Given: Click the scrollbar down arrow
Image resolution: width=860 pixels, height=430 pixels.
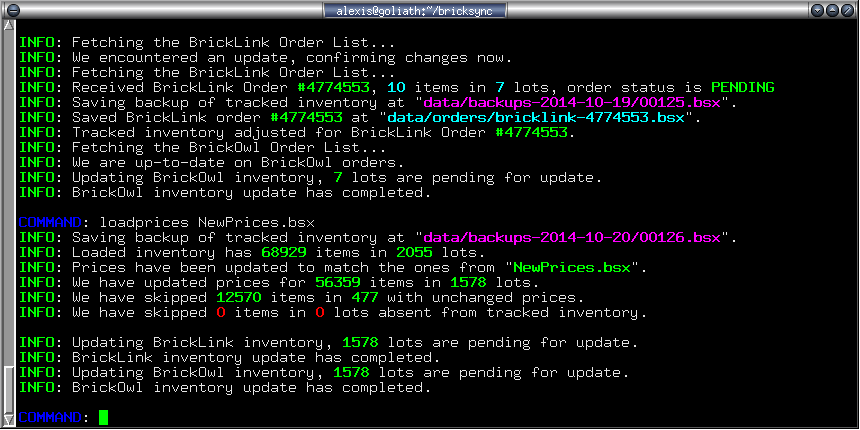Looking at the screenshot, I should coord(8,421).
